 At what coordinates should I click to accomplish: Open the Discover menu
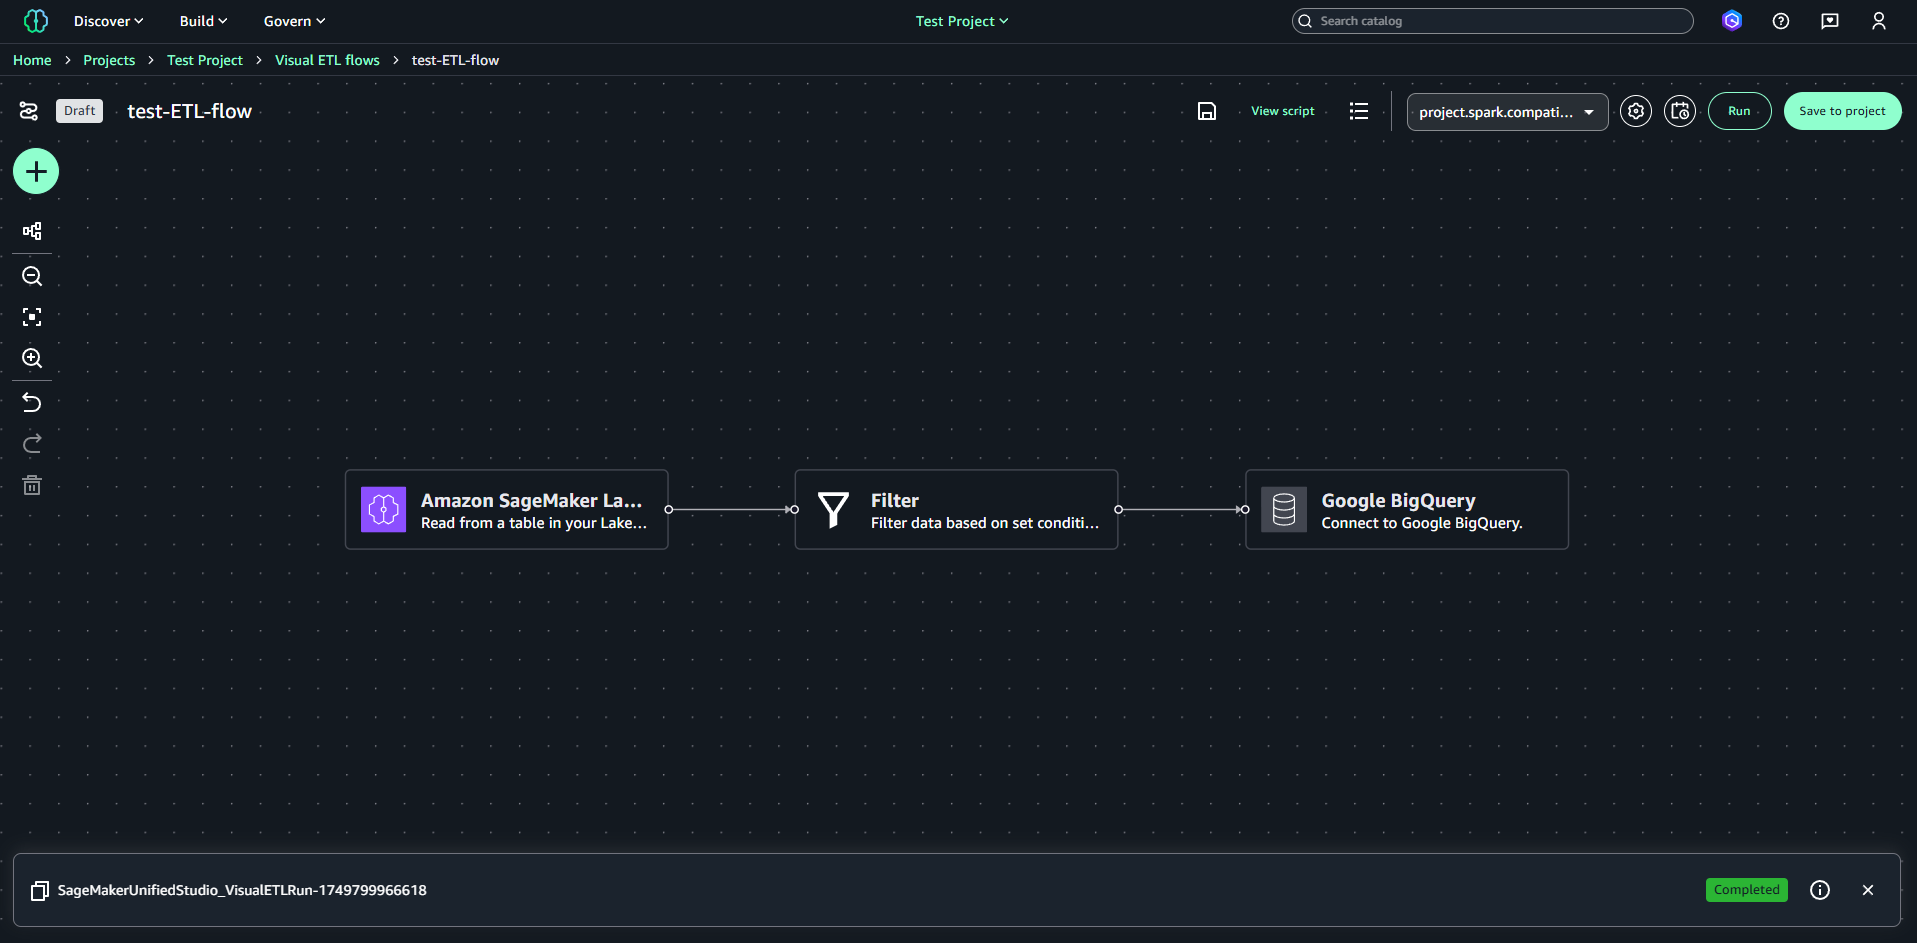click(108, 21)
